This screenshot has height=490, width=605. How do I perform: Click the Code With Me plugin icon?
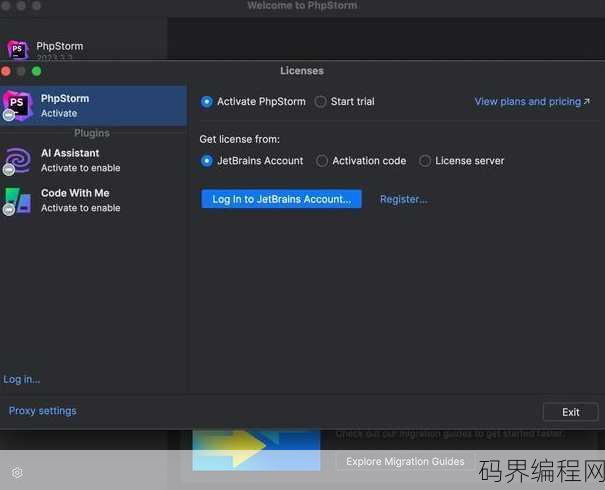(x=17, y=201)
